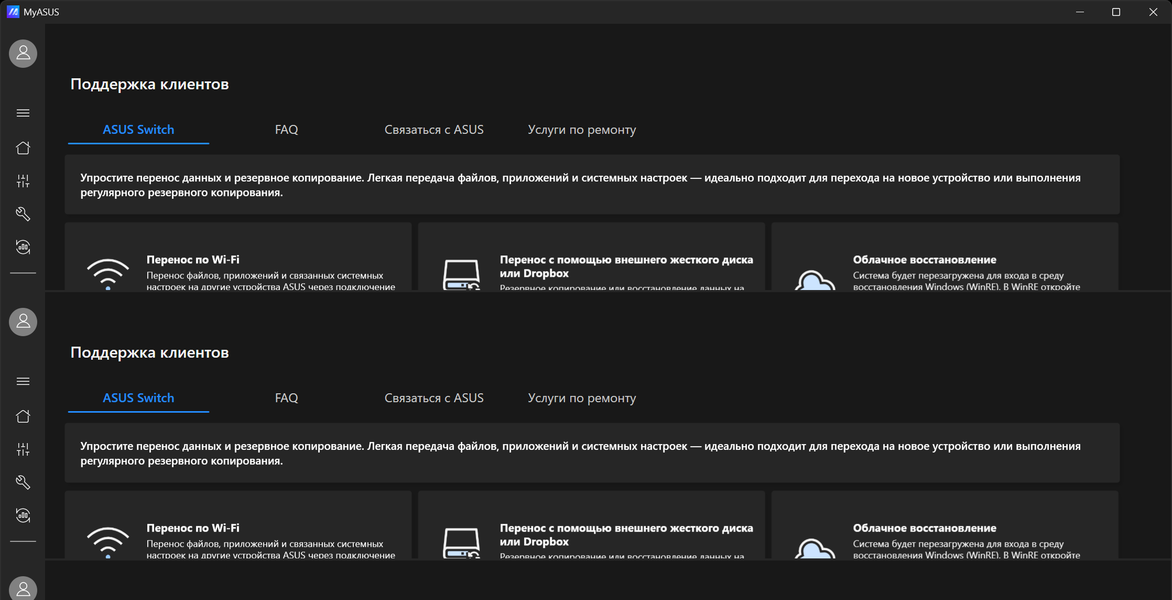1172x600 pixels.
Task: Select upper Перенос по Wi-Fi card title
Action: (x=193, y=259)
